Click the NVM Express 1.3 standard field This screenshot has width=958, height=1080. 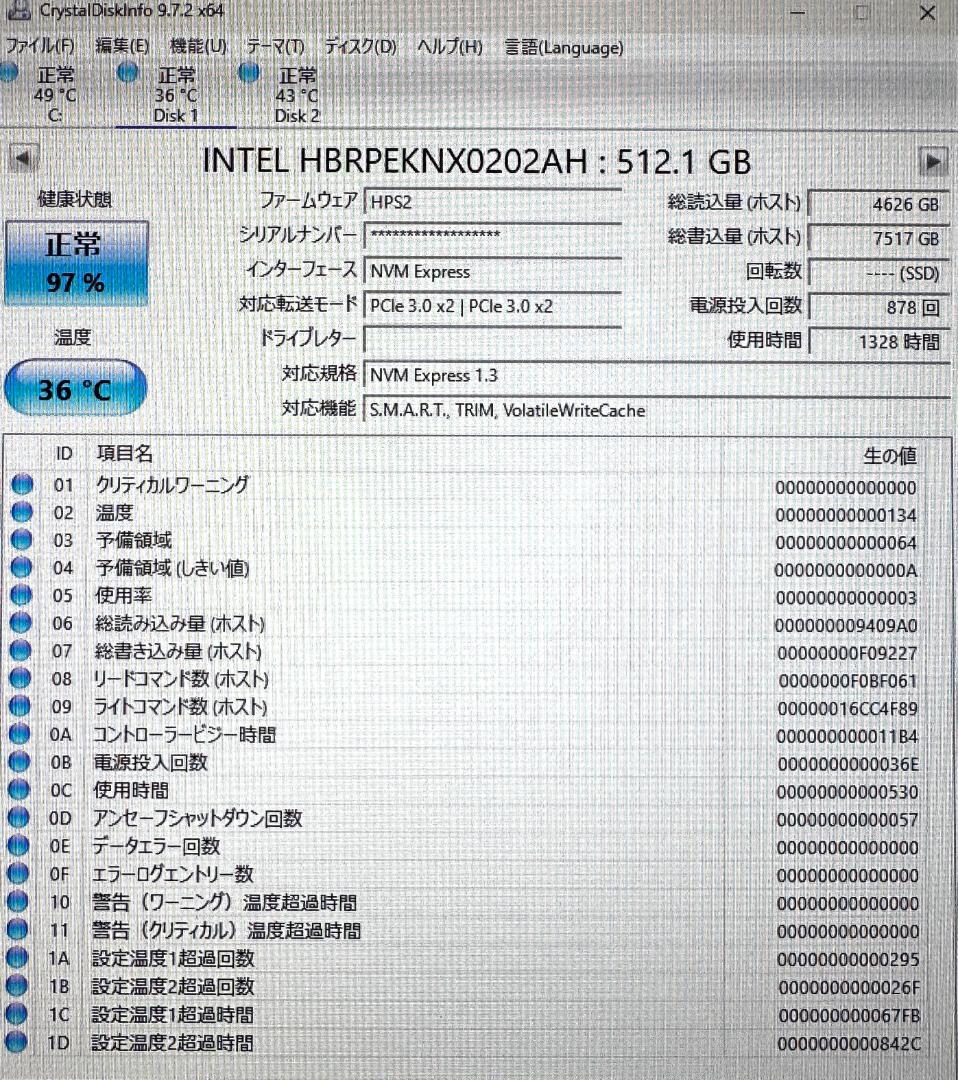(656, 375)
